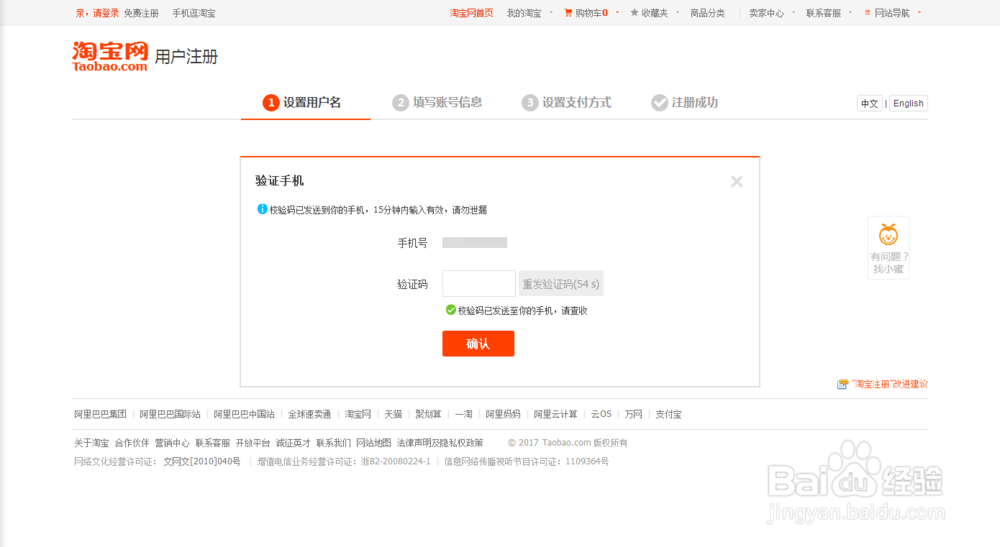
Task: Click the green checkmark success icon
Action: [450, 310]
